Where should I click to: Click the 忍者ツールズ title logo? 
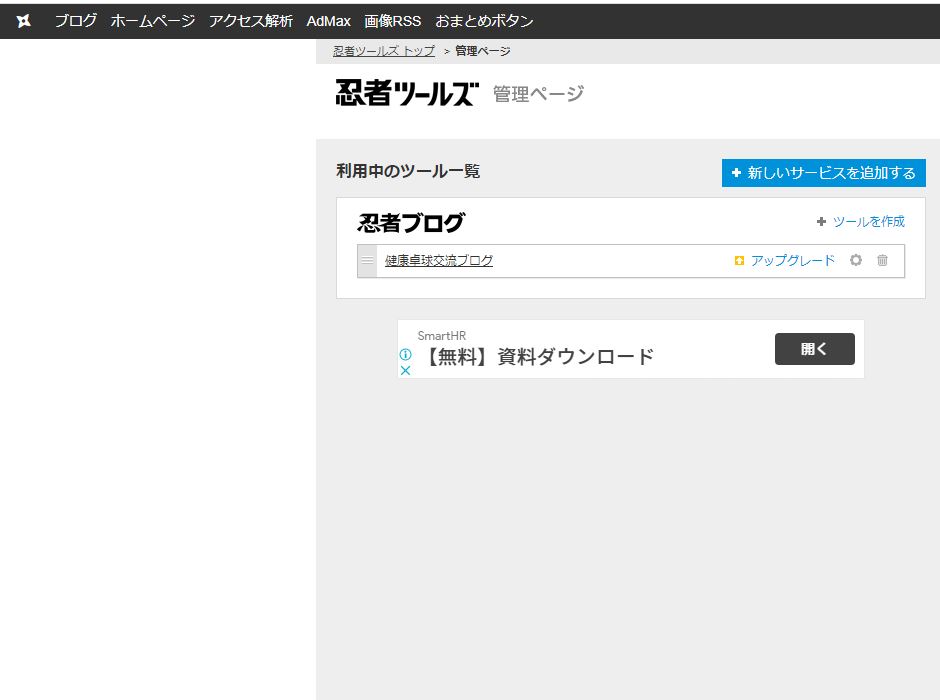(407, 93)
